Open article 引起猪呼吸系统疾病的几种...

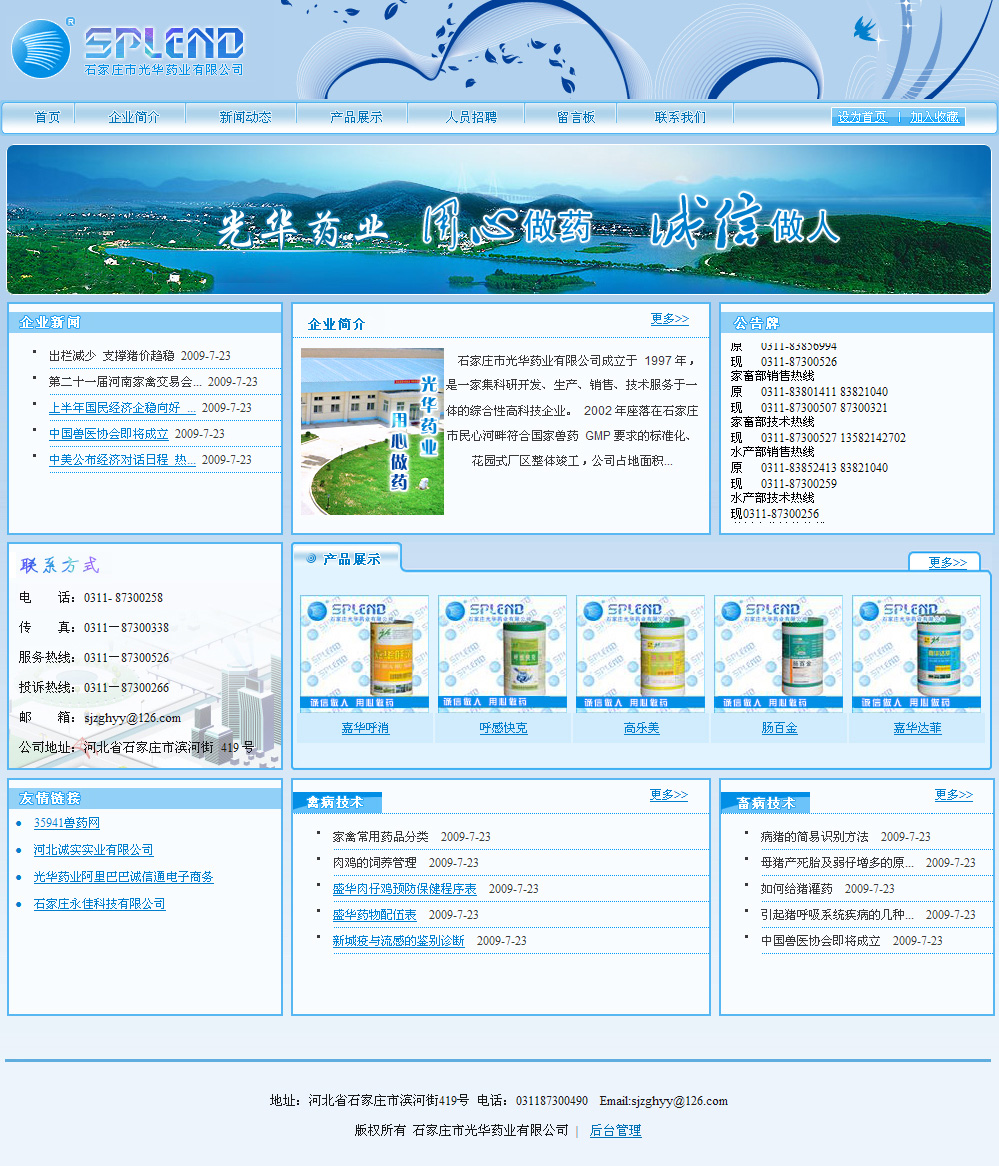(837, 915)
